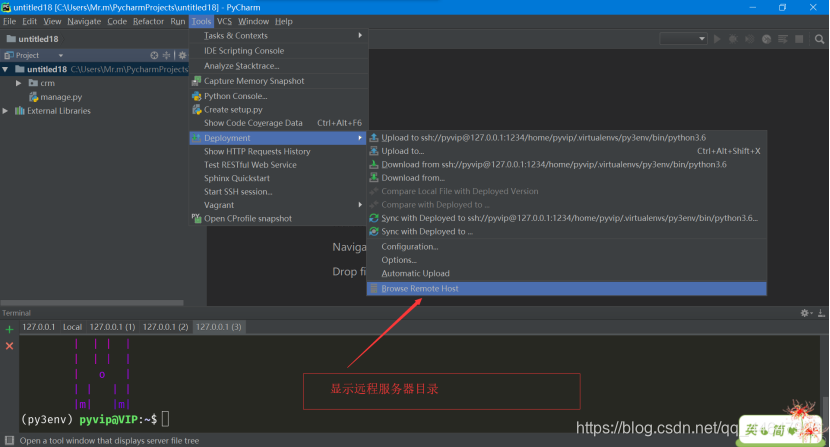The width and height of the screenshot is (830, 447).
Task: Hide the Terminal panel with download-arrow icon
Action: pos(821,313)
